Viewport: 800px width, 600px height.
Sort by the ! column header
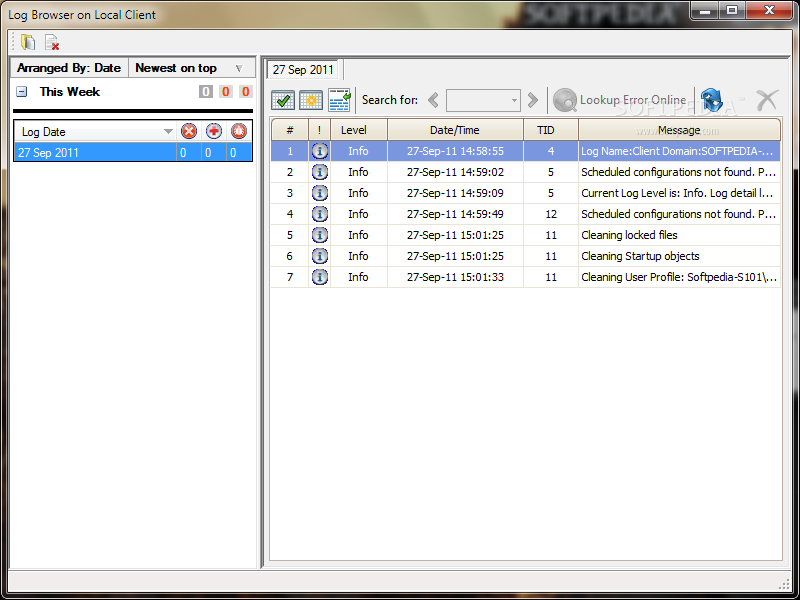[319, 130]
